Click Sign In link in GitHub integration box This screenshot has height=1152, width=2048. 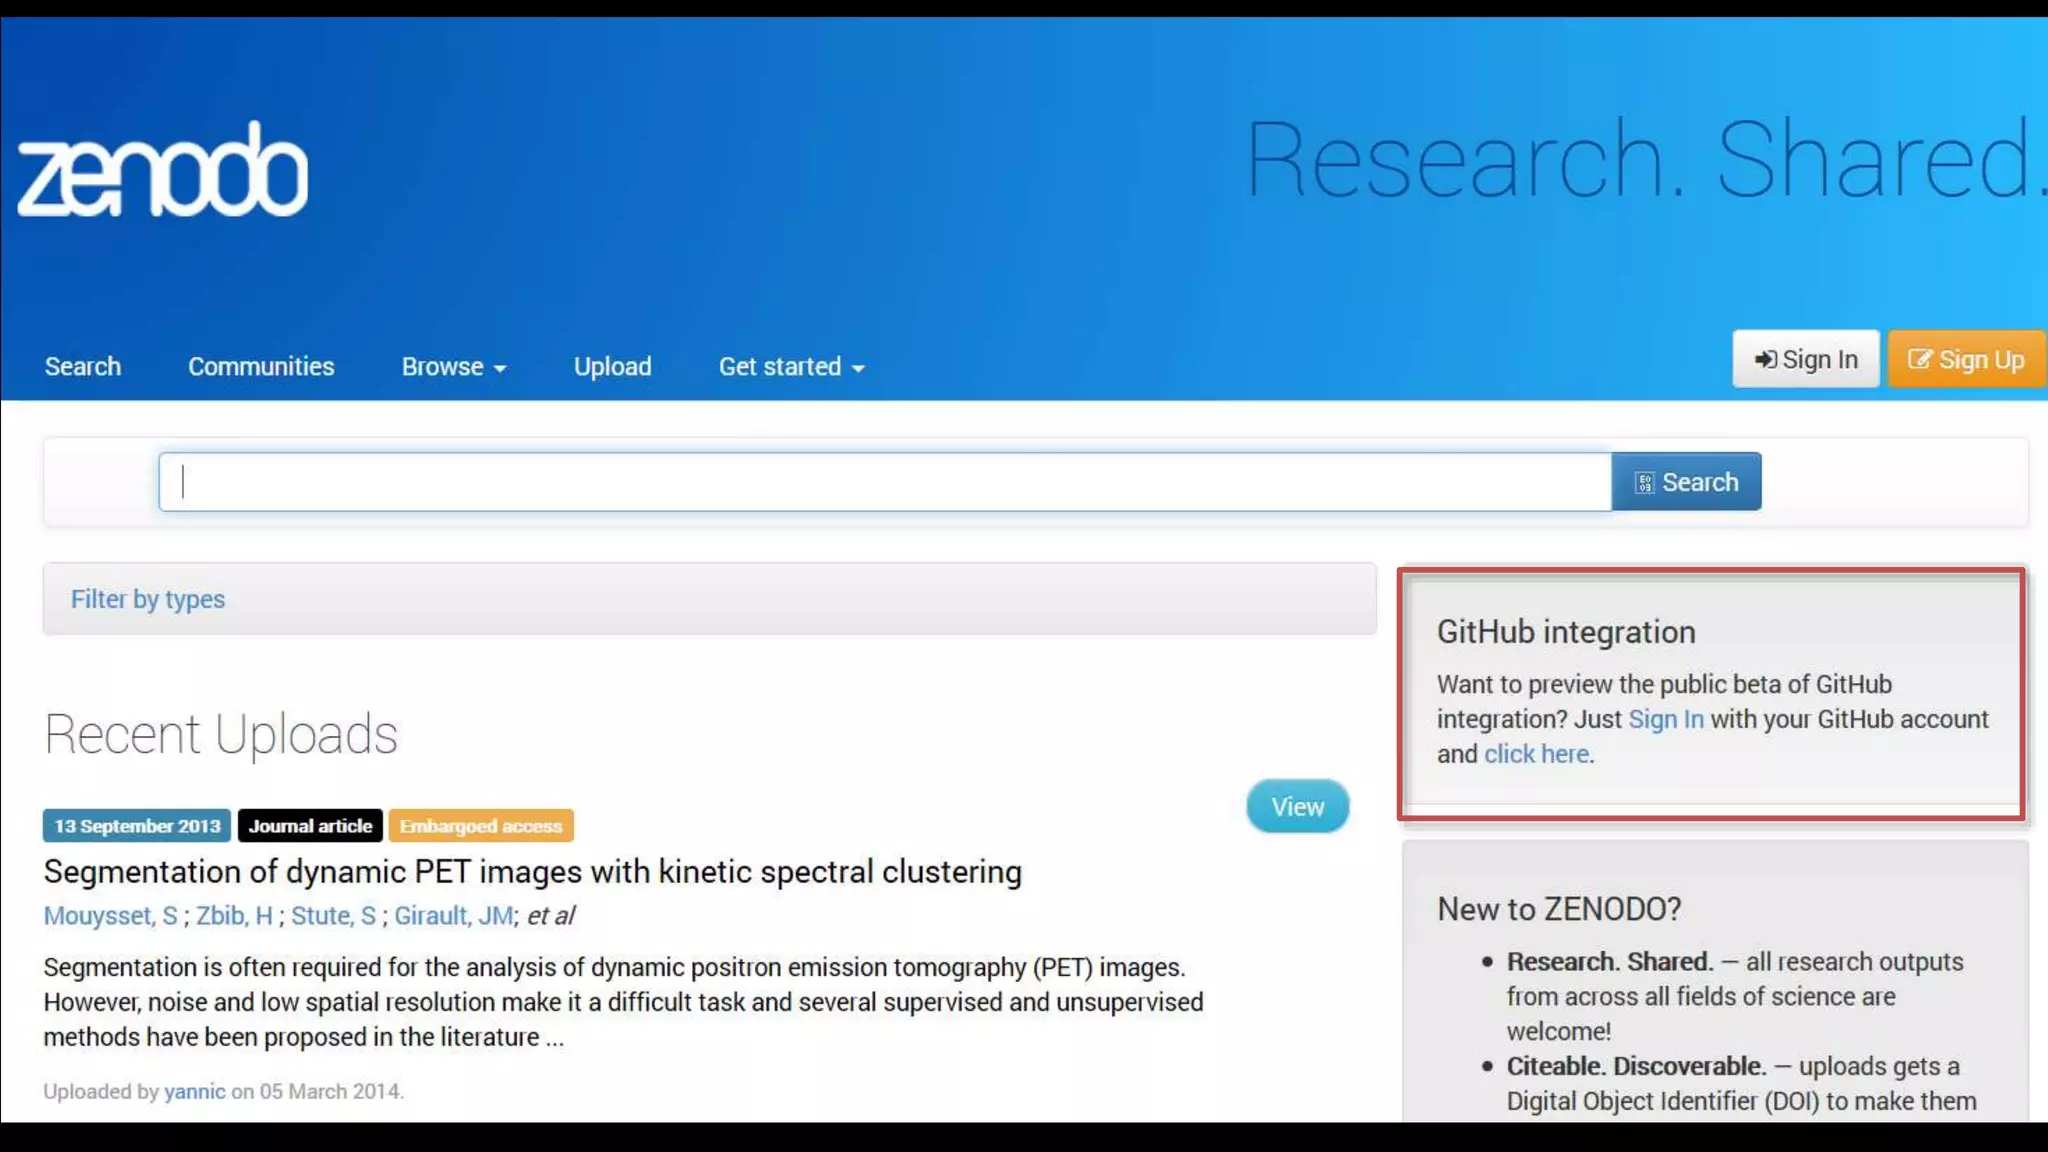tap(1665, 719)
